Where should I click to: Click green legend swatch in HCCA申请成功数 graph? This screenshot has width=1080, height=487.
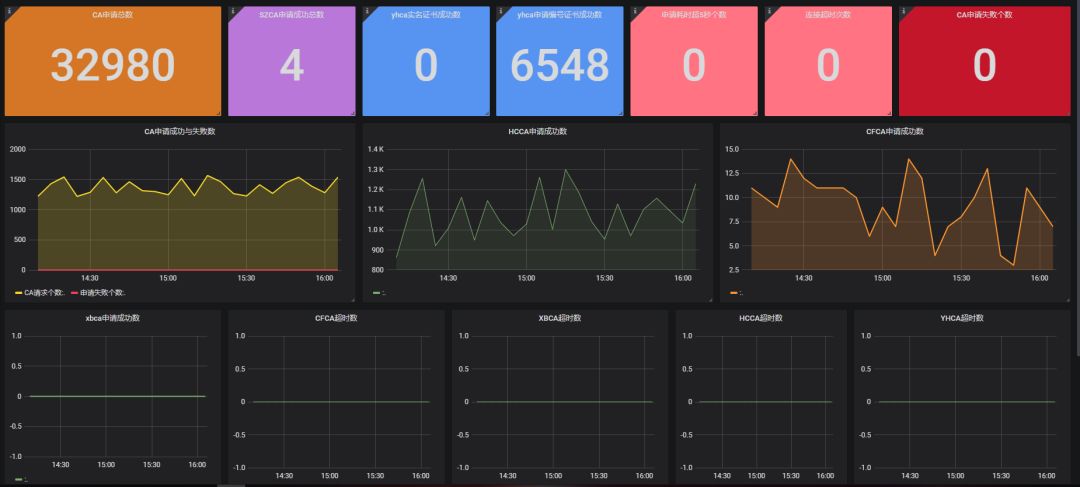click(376, 293)
